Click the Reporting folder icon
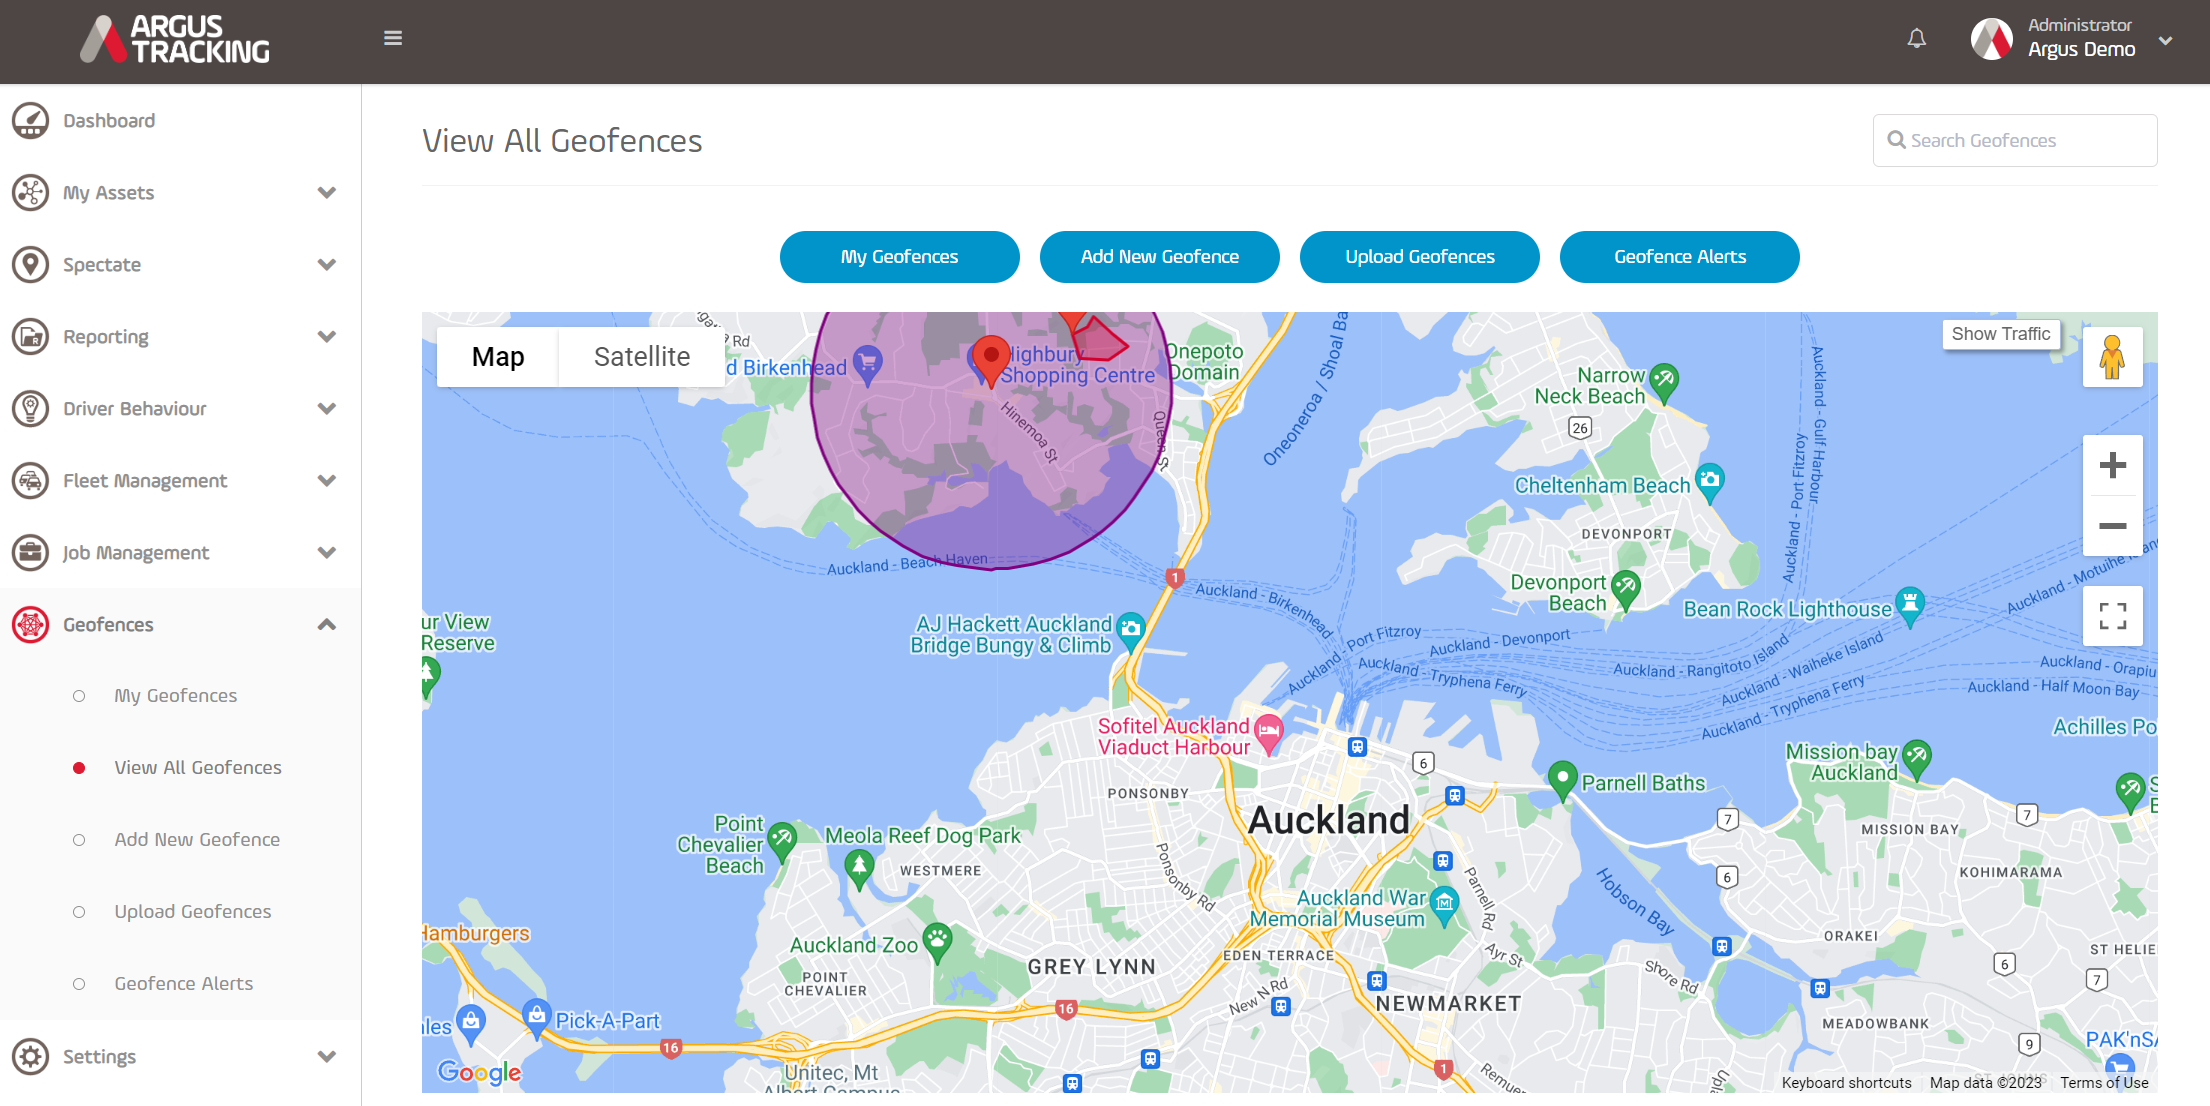2210x1106 pixels. [x=30, y=336]
